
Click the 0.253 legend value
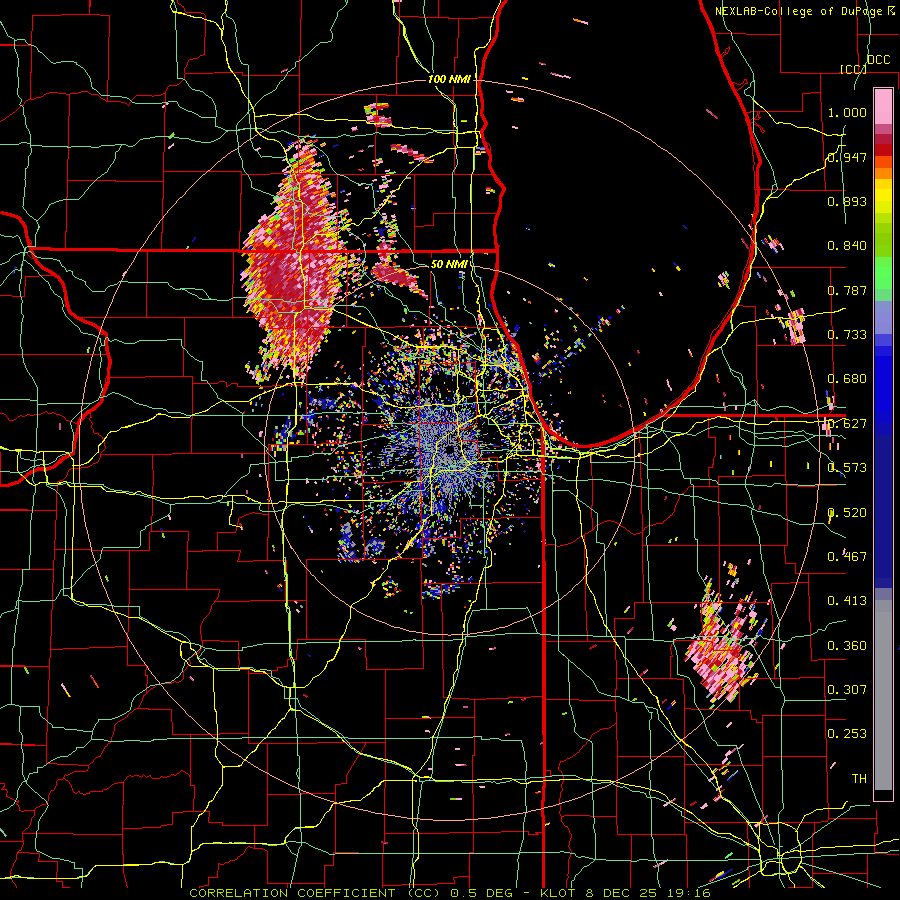pyautogui.click(x=847, y=734)
